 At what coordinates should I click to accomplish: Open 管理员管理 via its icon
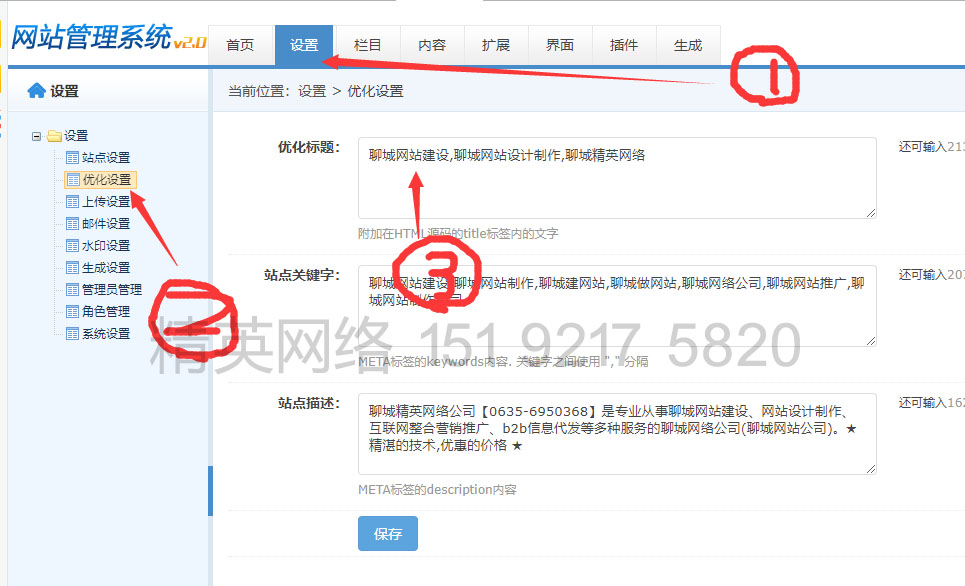click(x=70, y=287)
